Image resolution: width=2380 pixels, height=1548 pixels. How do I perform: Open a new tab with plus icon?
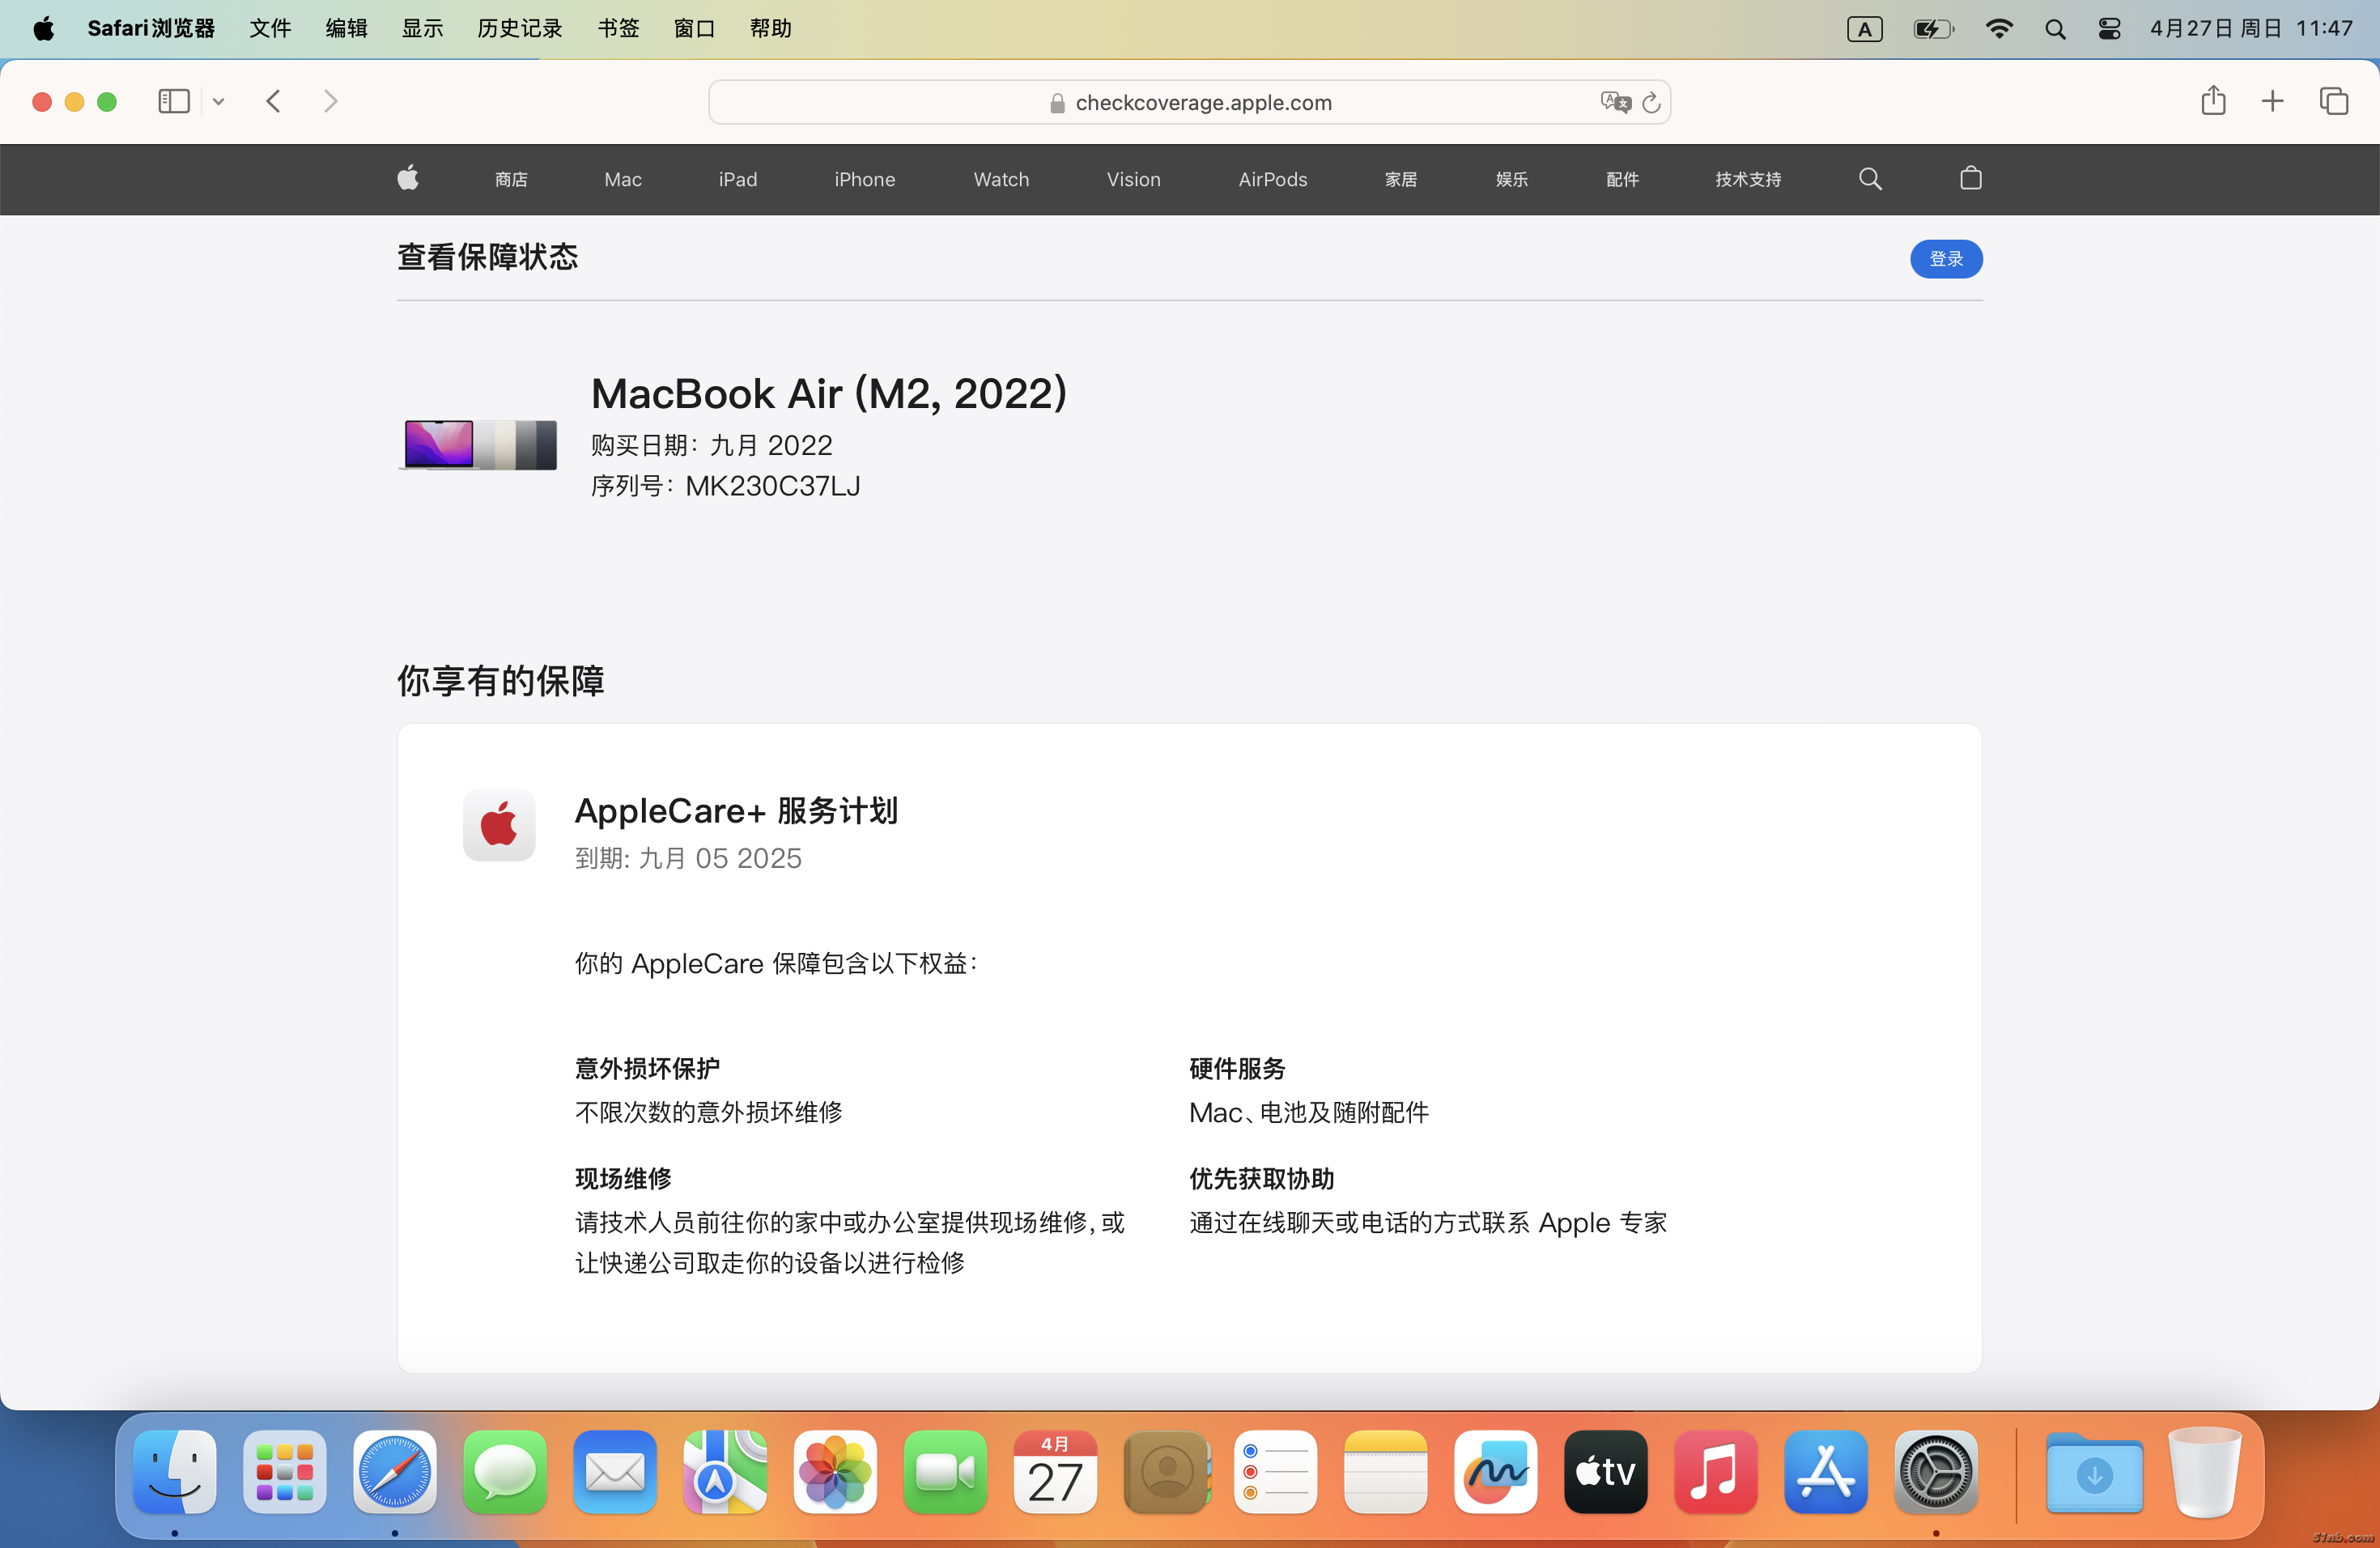[2272, 101]
